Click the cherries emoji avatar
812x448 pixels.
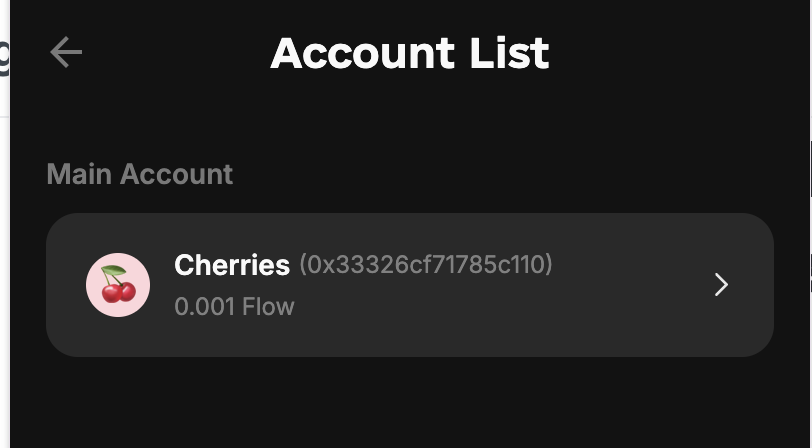118,285
